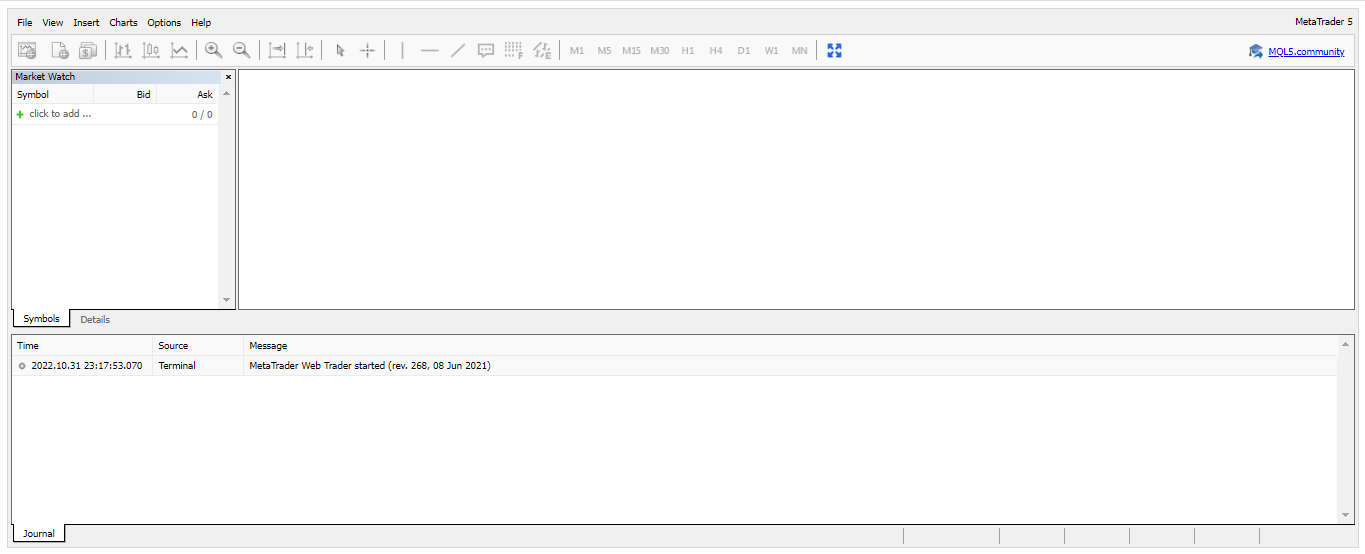Close the Market Watch panel

[228, 77]
